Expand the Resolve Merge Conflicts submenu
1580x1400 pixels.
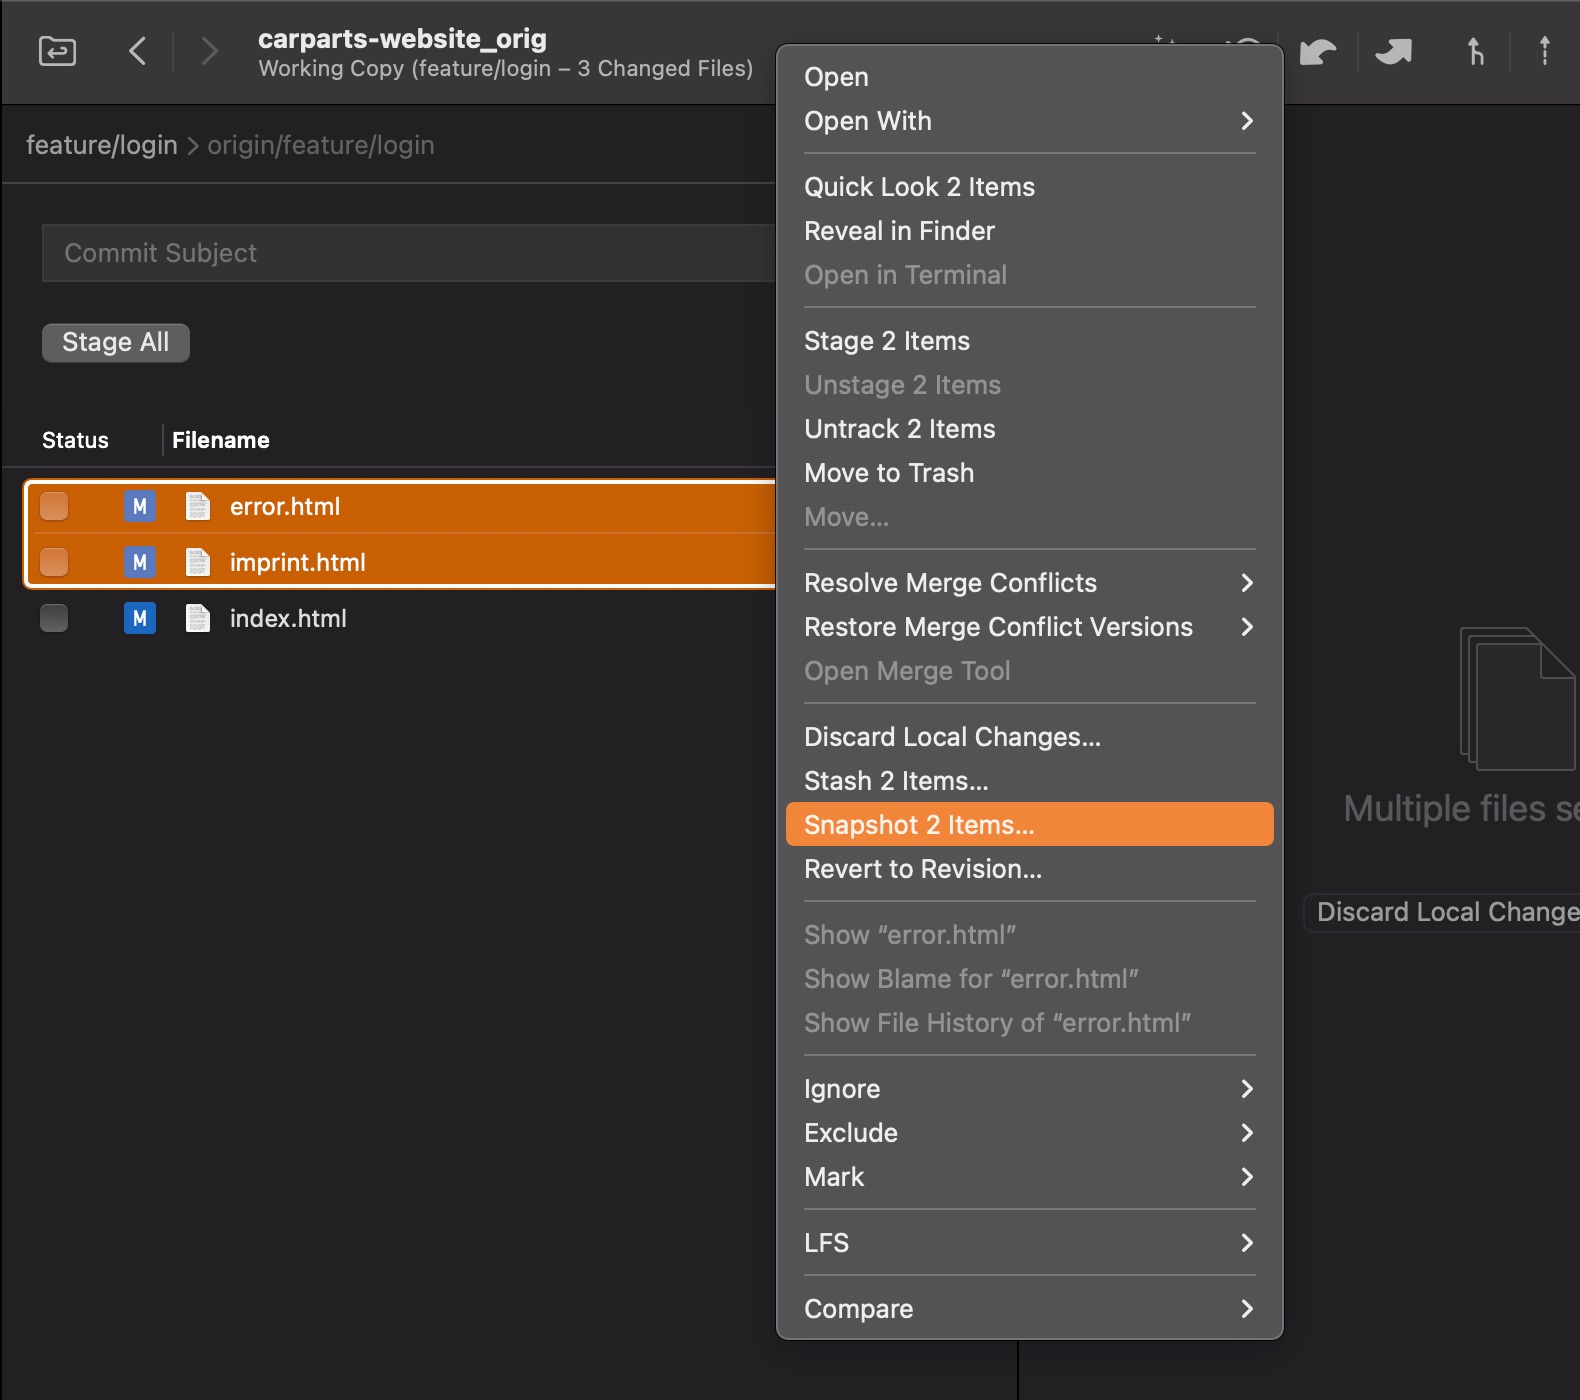click(1028, 583)
